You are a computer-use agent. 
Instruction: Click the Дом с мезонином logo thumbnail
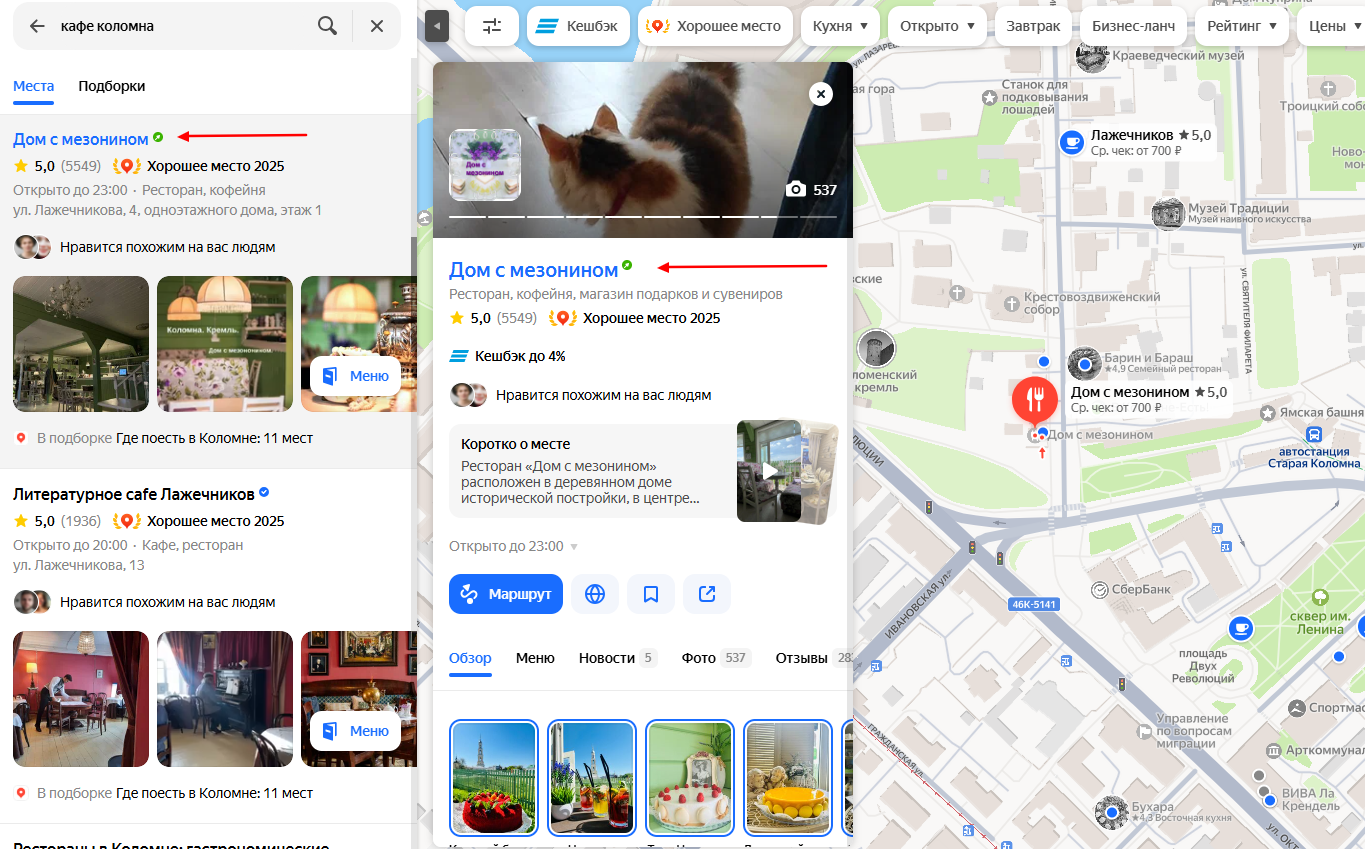pos(485,165)
